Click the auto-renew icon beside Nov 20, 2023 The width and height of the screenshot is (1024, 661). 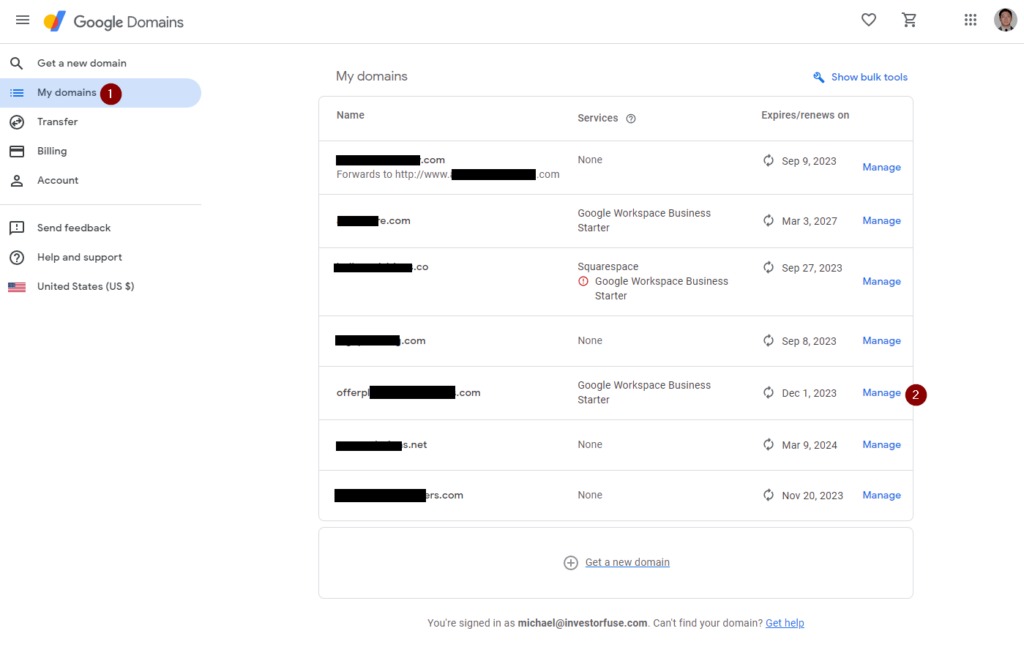(769, 495)
